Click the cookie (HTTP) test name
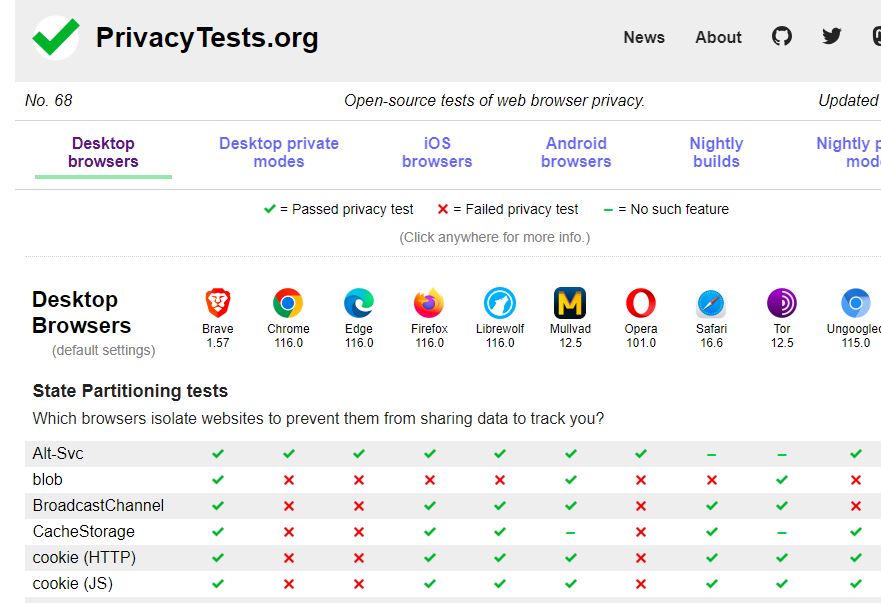Viewport: 881px width, 603px height. pos(84,557)
